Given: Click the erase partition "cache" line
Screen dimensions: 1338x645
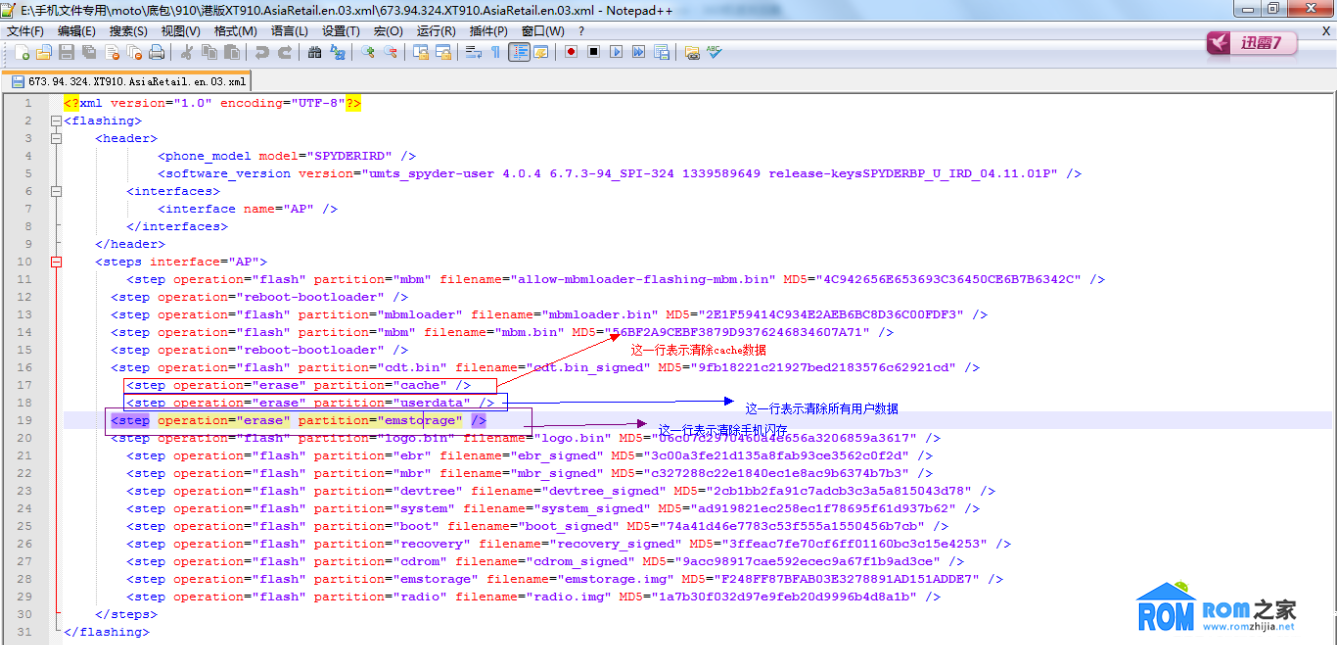Looking at the screenshot, I should tap(298, 385).
